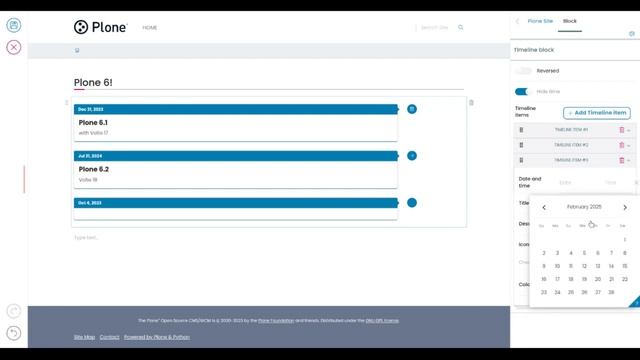Click the Jul 31, 2024 timeline date bar

[x=236, y=156]
